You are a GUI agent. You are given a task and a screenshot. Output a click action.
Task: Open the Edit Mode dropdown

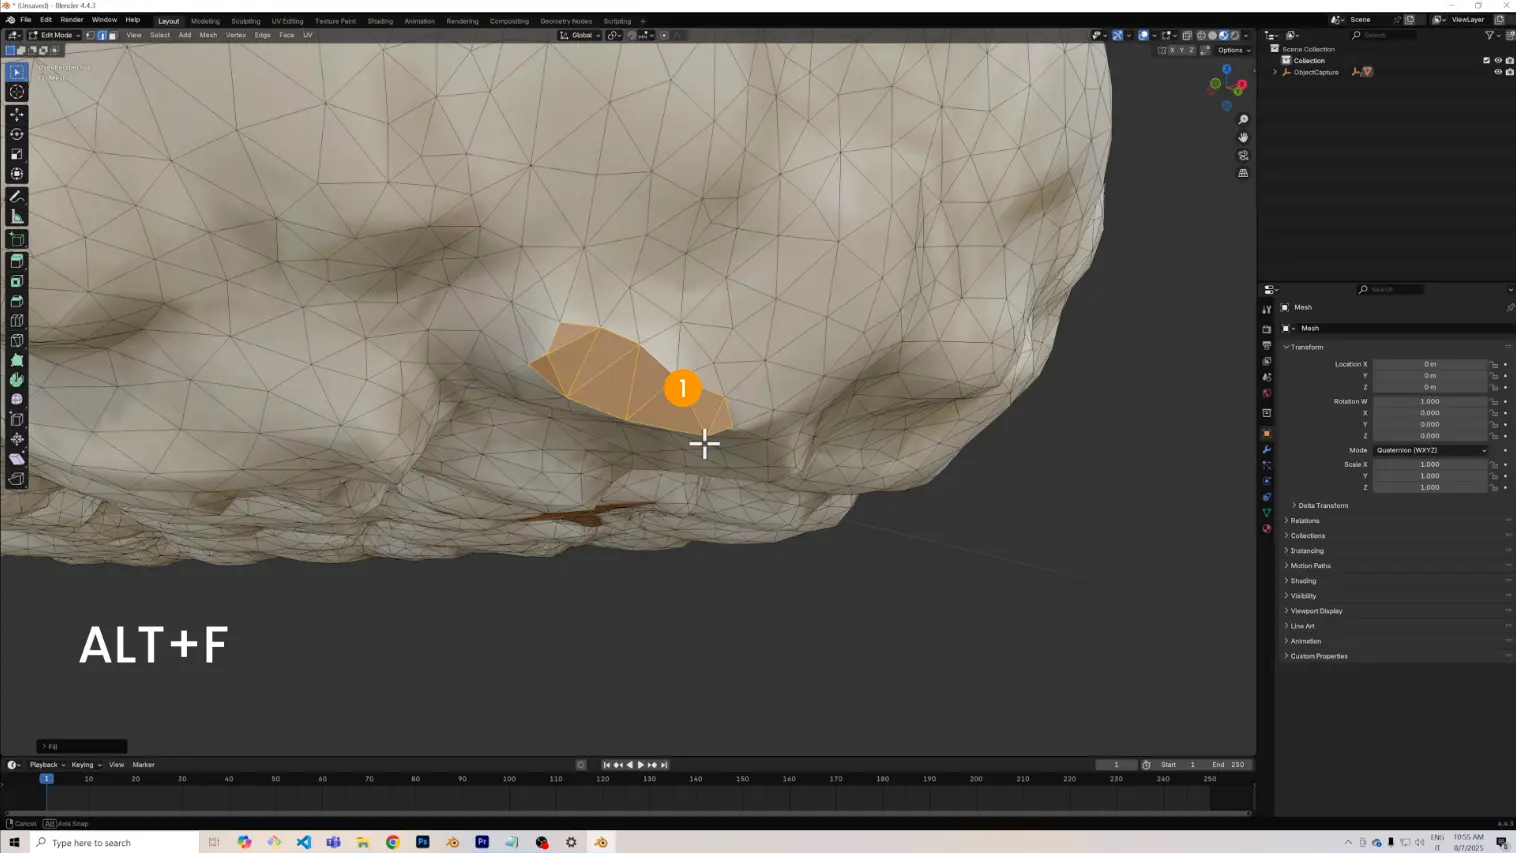point(55,35)
